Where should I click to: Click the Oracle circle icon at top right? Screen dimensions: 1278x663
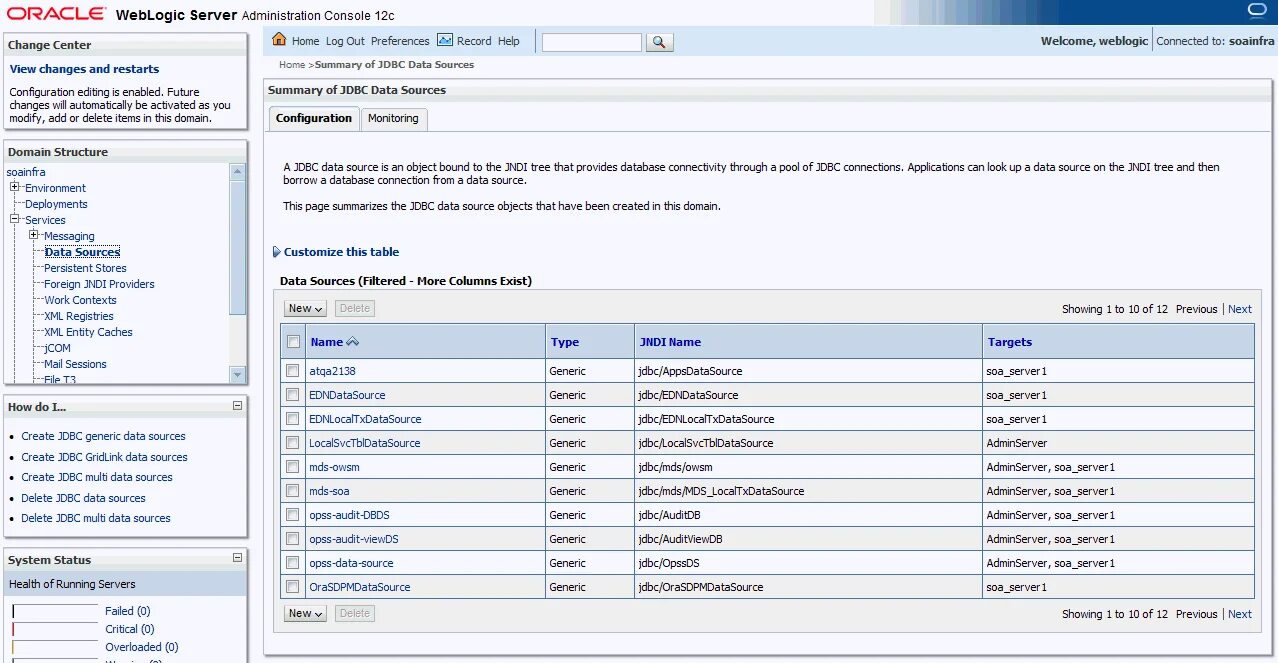1257,11
